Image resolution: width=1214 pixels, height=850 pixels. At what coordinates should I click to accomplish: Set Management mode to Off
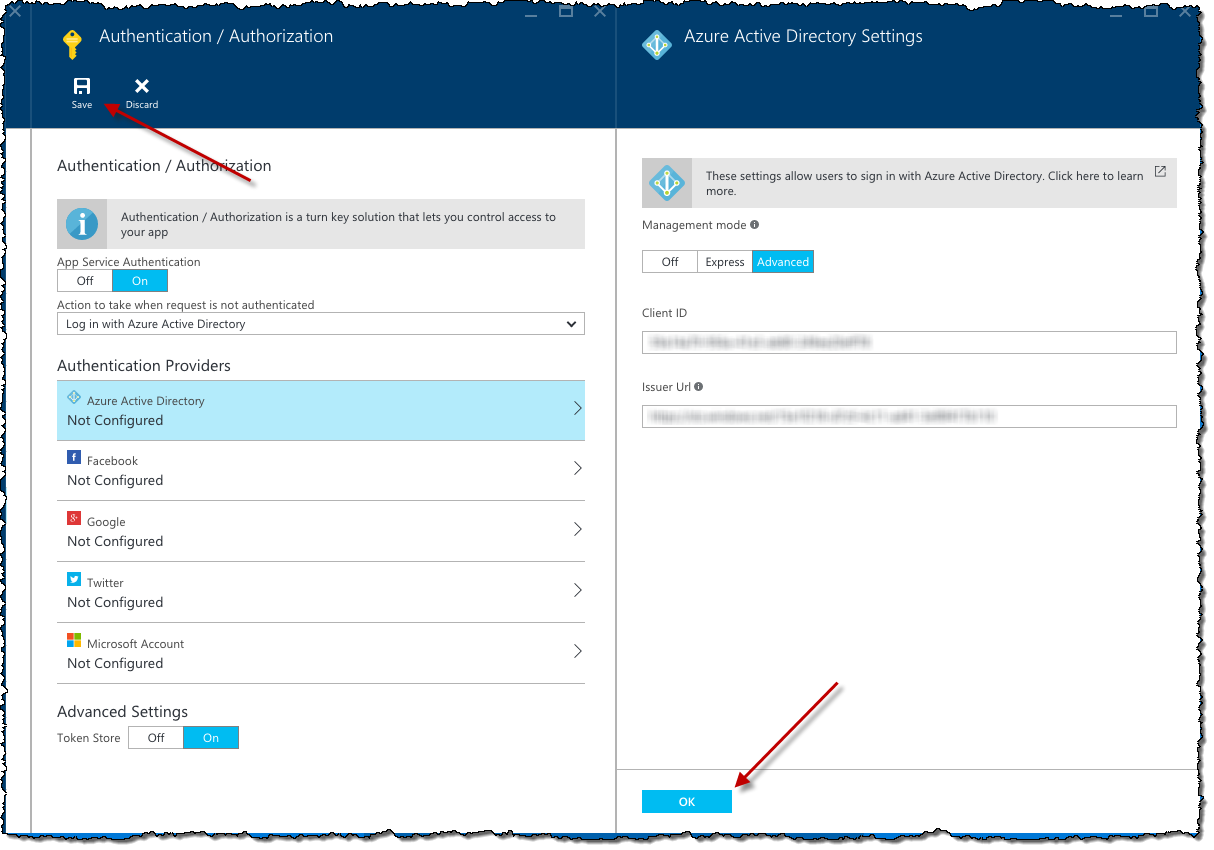coord(670,262)
